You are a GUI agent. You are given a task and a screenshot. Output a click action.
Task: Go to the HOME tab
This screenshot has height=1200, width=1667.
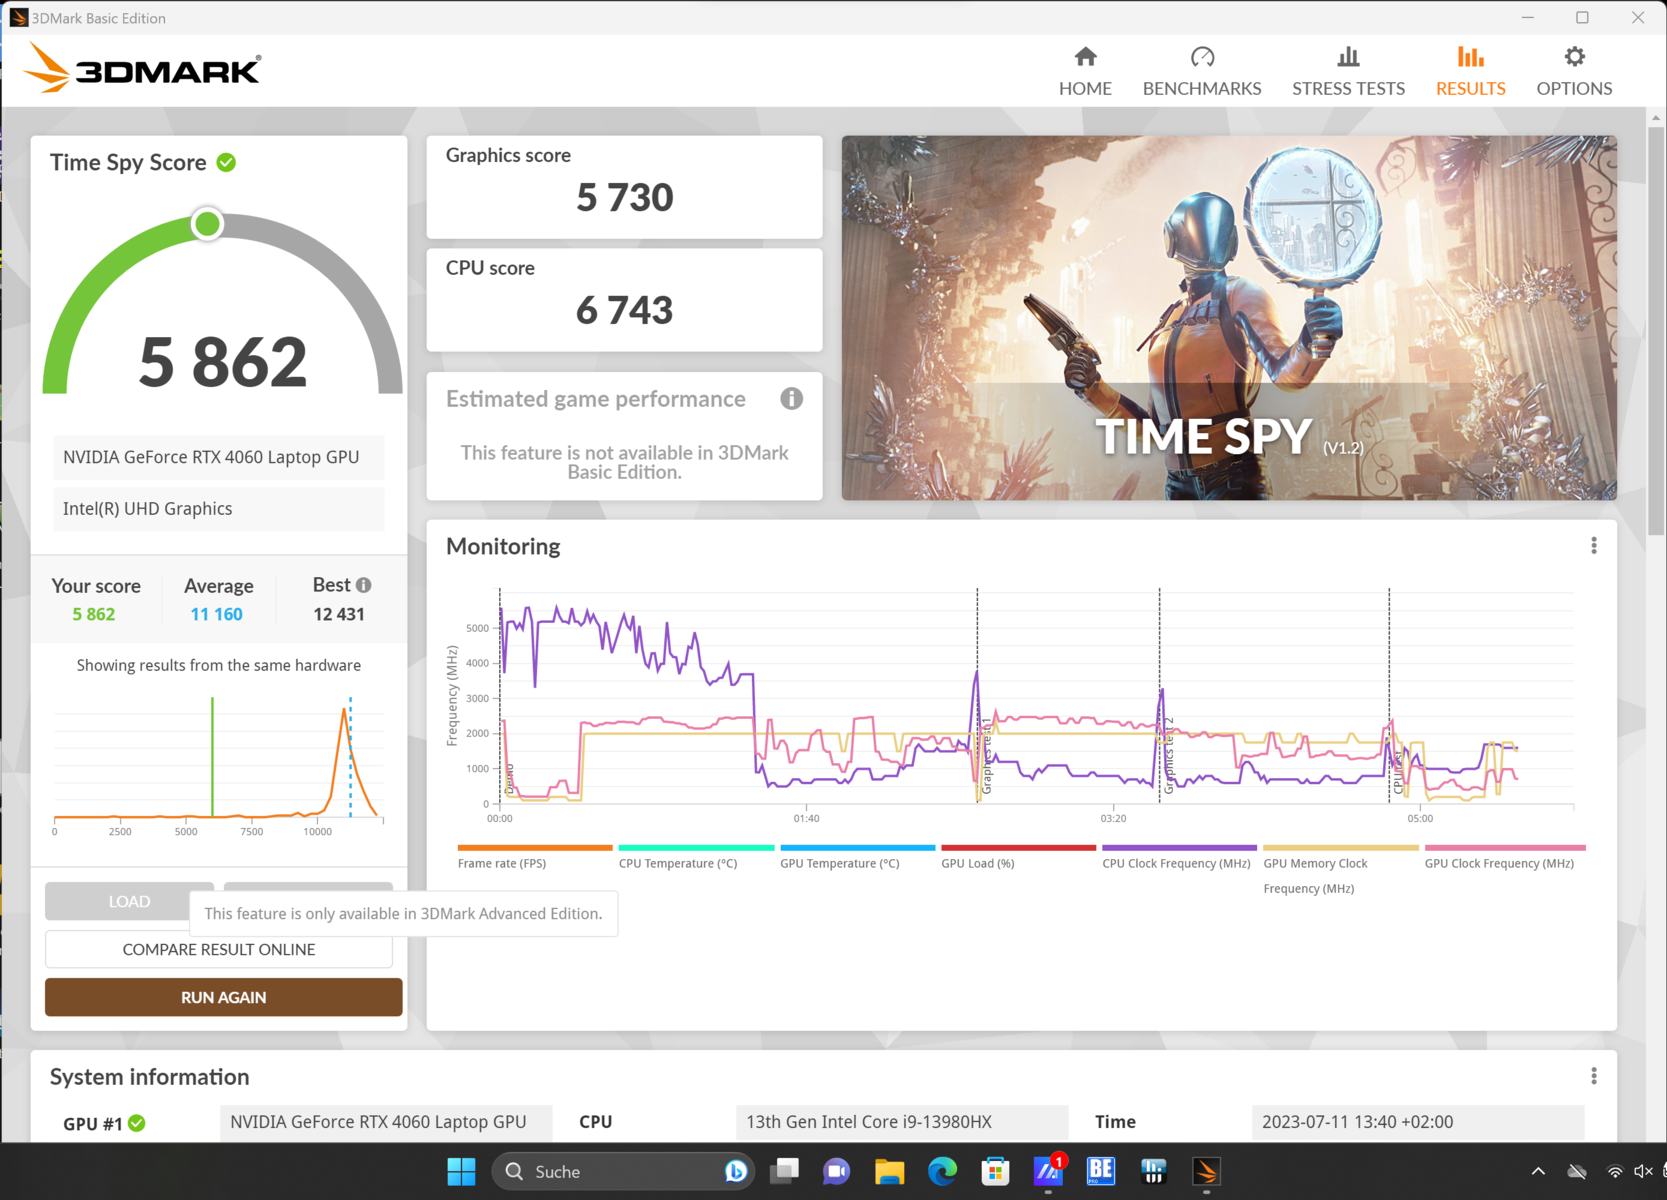click(x=1085, y=72)
